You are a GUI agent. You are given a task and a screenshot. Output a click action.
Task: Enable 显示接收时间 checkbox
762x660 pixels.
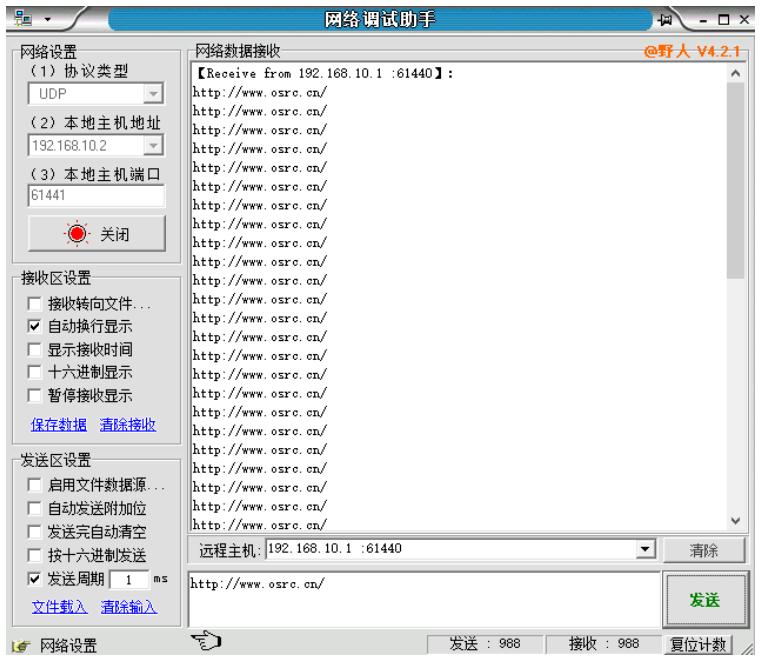(35, 349)
